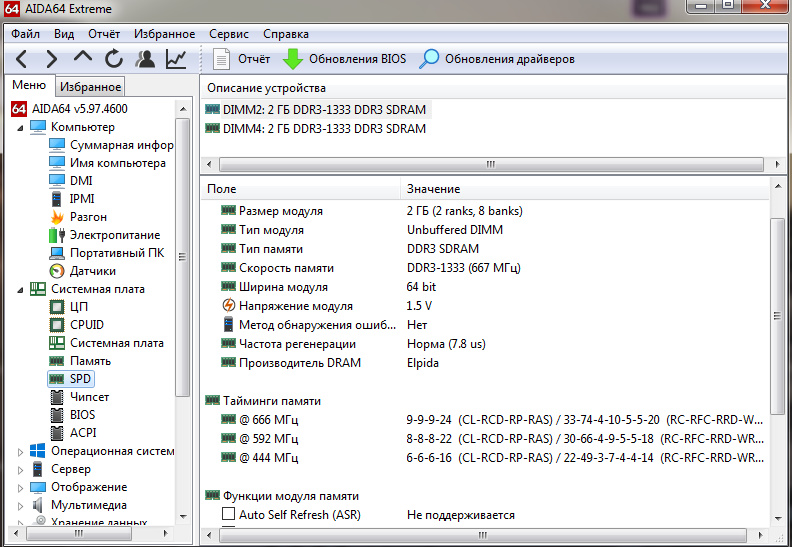Click details list vertical scrollbar thumb
Viewport: 792px width, 547px height.
coord(778,316)
